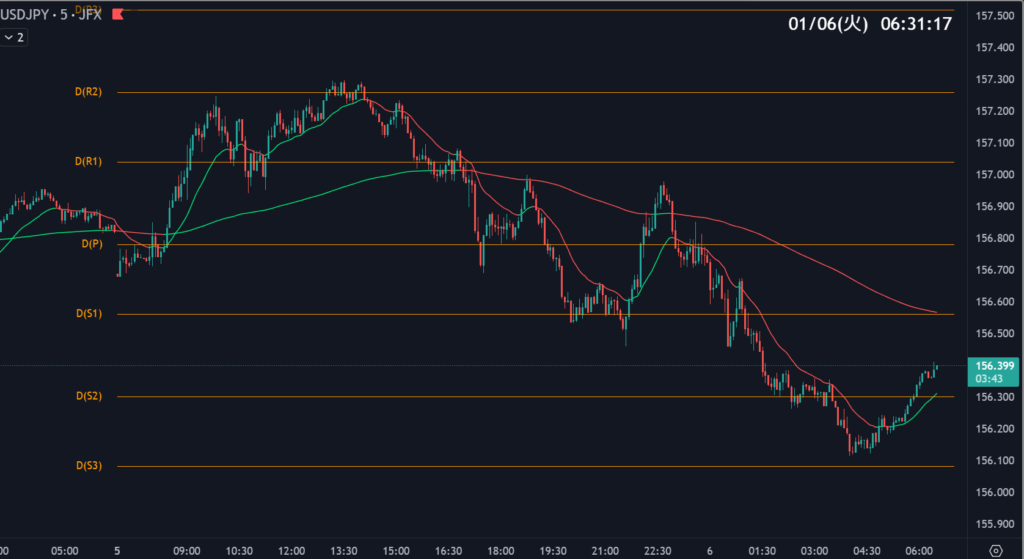Expand the collapsed indicators legend showing 2
This screenshot has height=559, width=1024.
pos(14,37)
